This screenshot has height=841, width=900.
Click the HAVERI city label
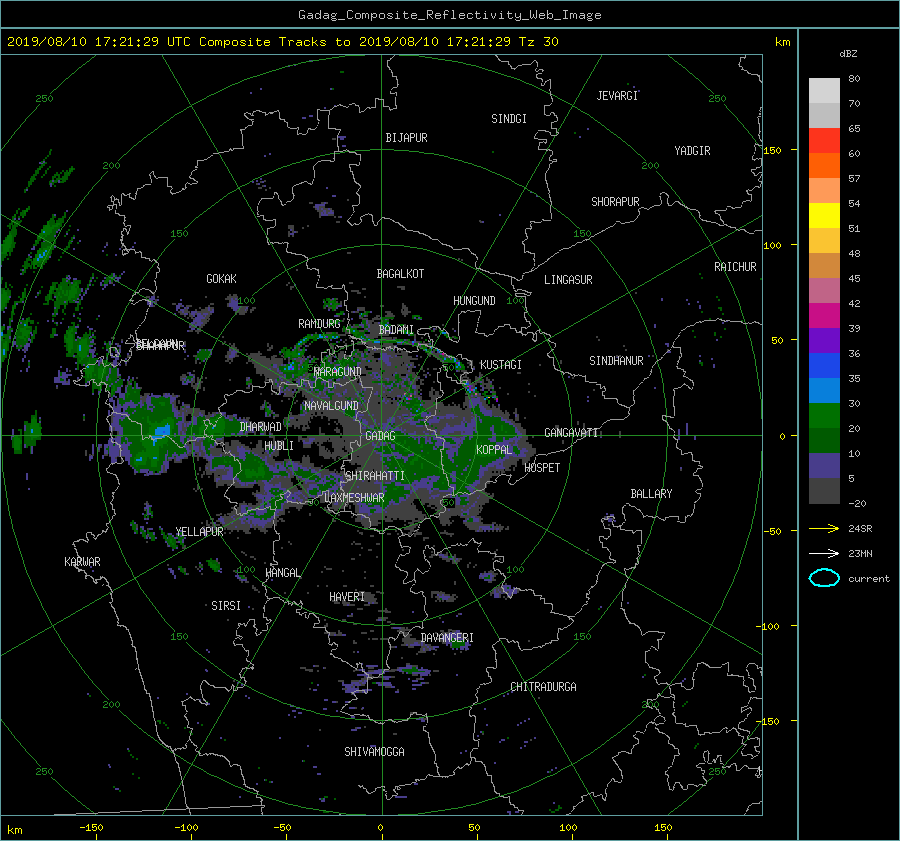click(347, 598)
